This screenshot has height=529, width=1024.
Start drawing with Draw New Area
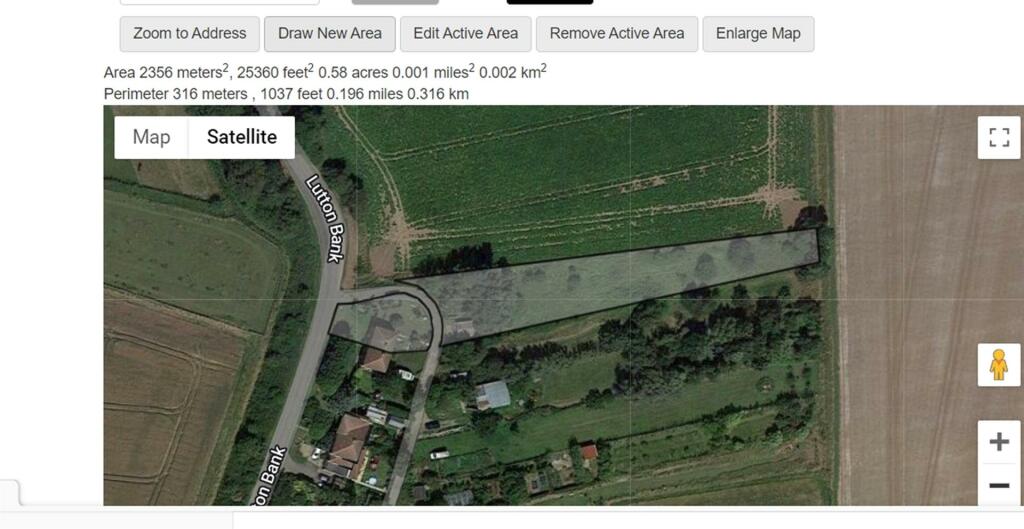pyautogui.click(x=330, y=33)
